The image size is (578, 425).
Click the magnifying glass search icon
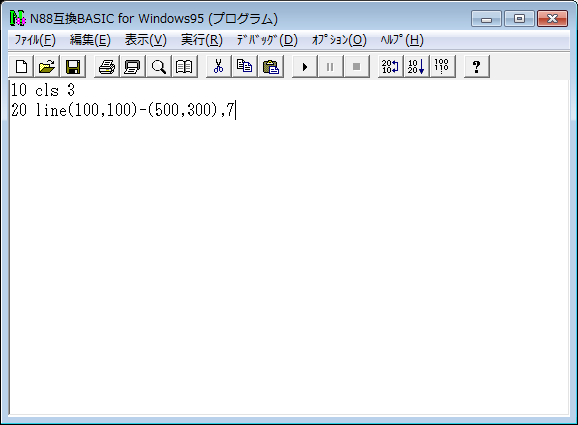click(159, 67)
